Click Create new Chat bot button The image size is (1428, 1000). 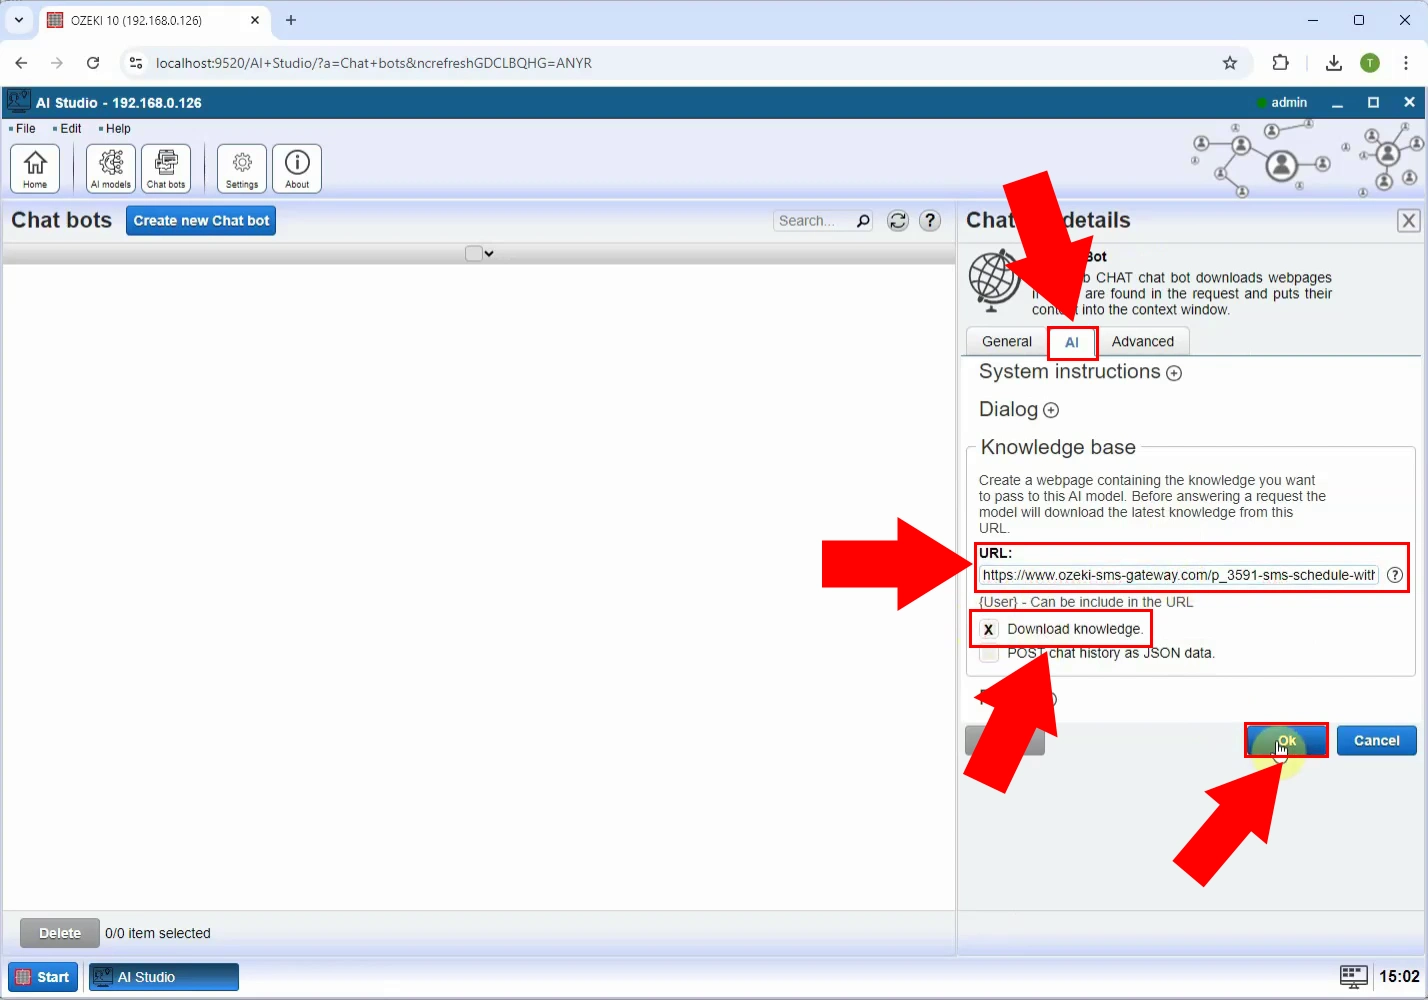[201, 221]
